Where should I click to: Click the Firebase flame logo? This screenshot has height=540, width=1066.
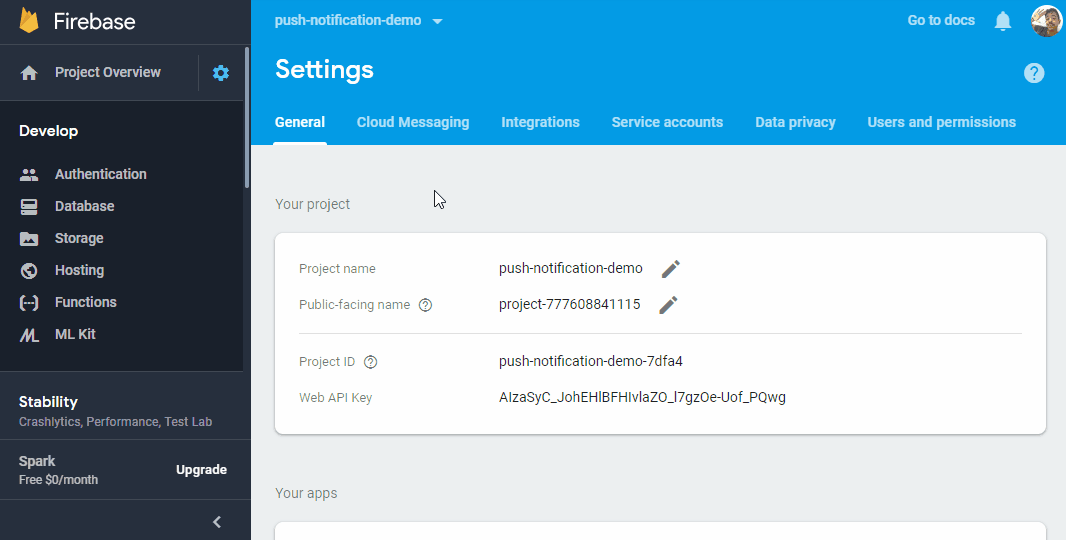[x=29, y=21]
